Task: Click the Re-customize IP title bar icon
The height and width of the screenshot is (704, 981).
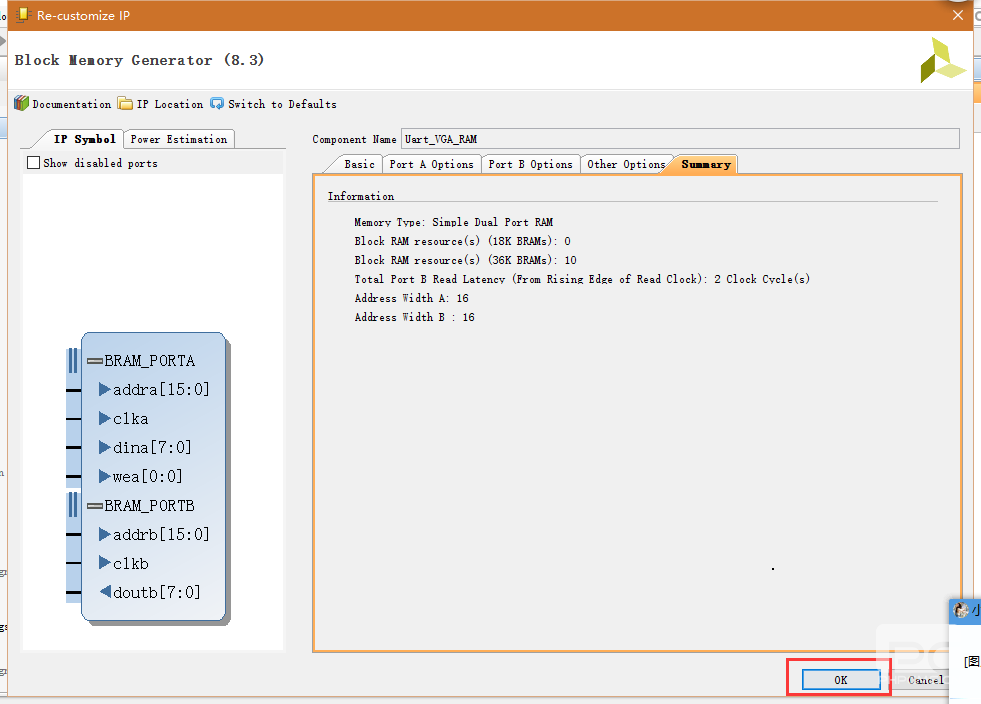Action: [x=23, y=14]
